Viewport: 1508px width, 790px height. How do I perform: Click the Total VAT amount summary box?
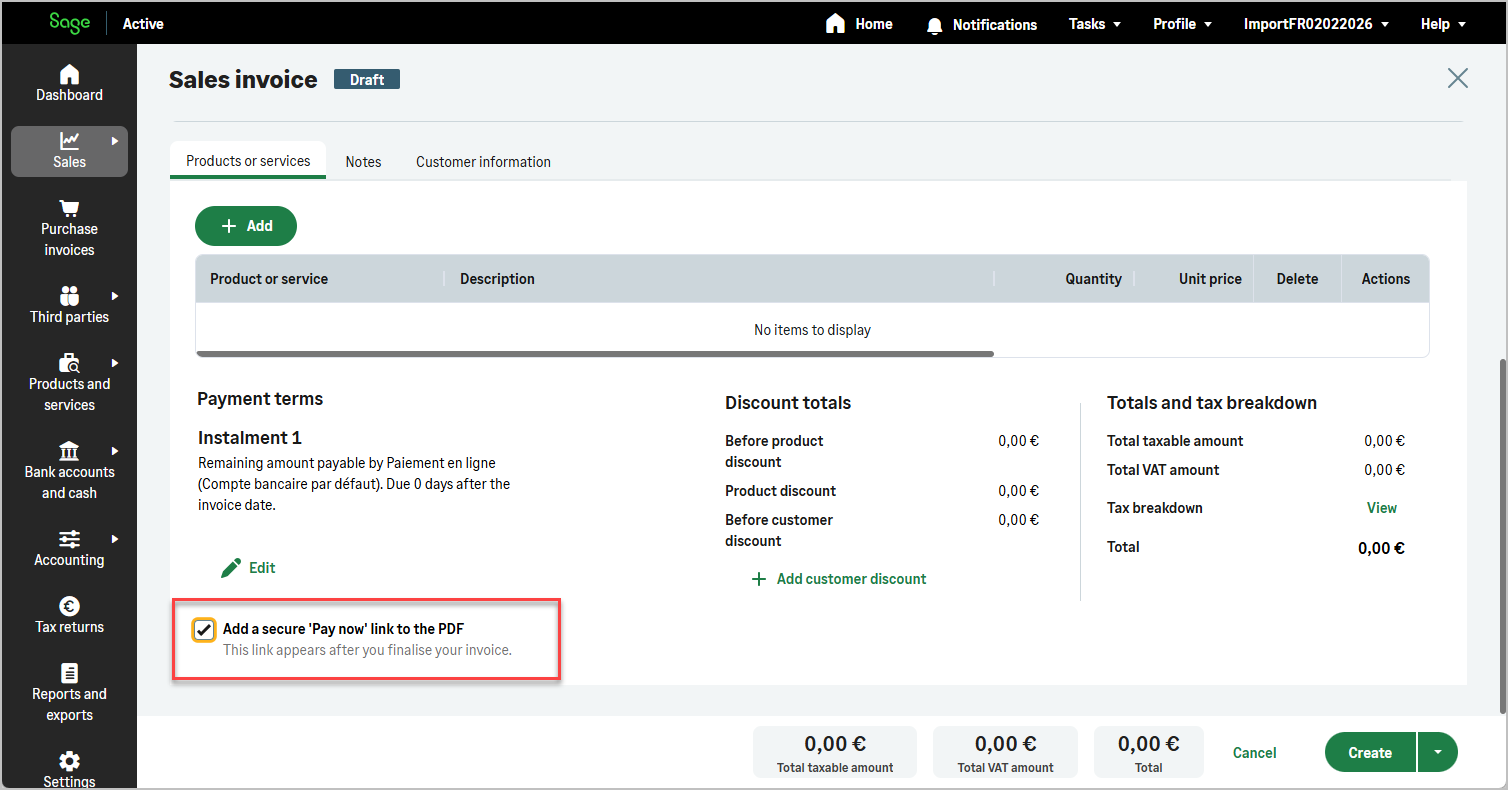click(x=1005, y=752)
